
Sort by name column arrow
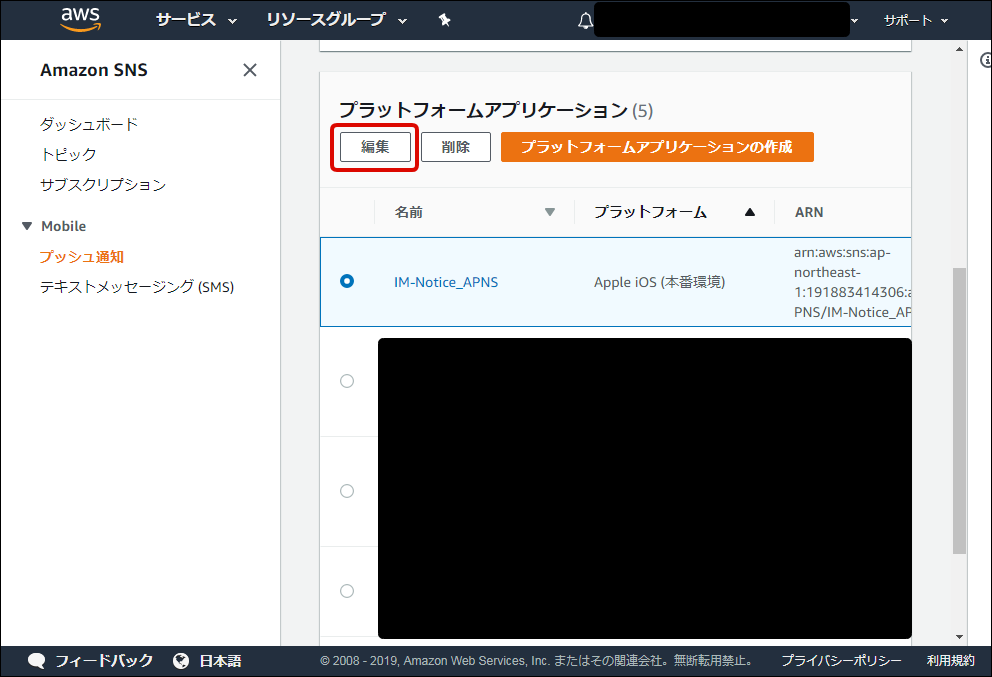(x=549, y=212)
